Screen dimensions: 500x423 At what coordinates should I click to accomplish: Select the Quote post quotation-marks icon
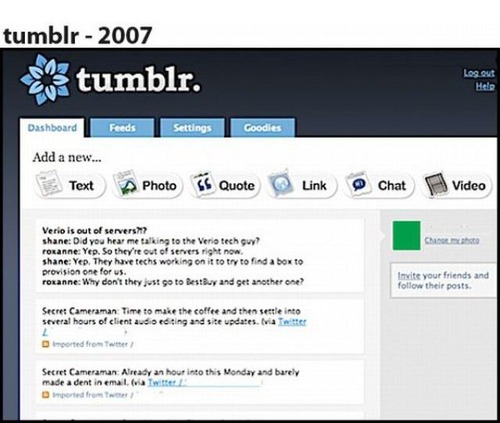tap(202, 184)
